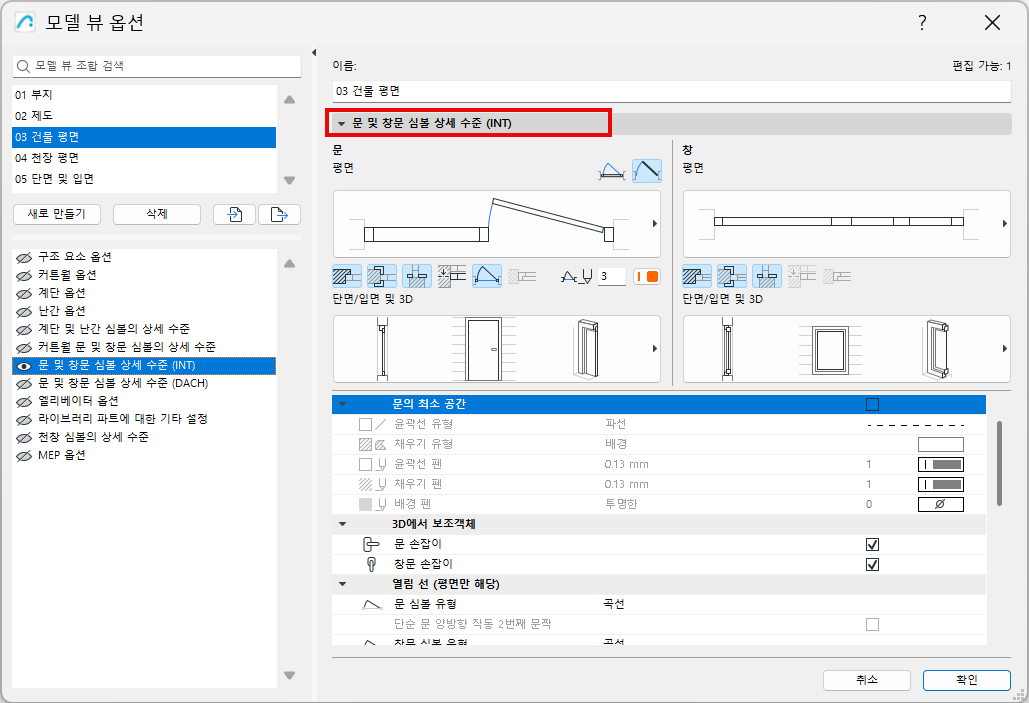
Task: Click the door symbol type icon in 문 심볼 유형 row
Action: pyautogui.click(x=372, y=604)
